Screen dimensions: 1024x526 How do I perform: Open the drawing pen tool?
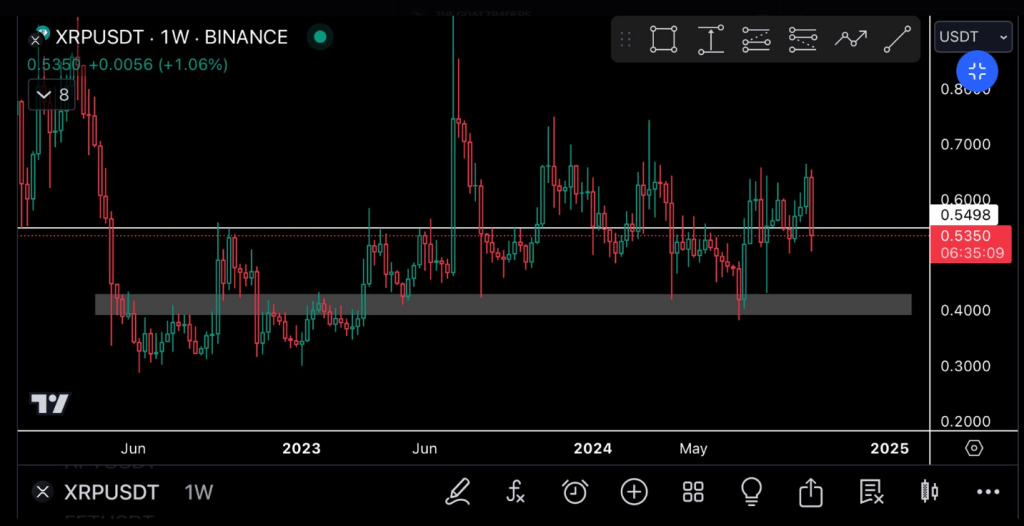tap(458, 491)
